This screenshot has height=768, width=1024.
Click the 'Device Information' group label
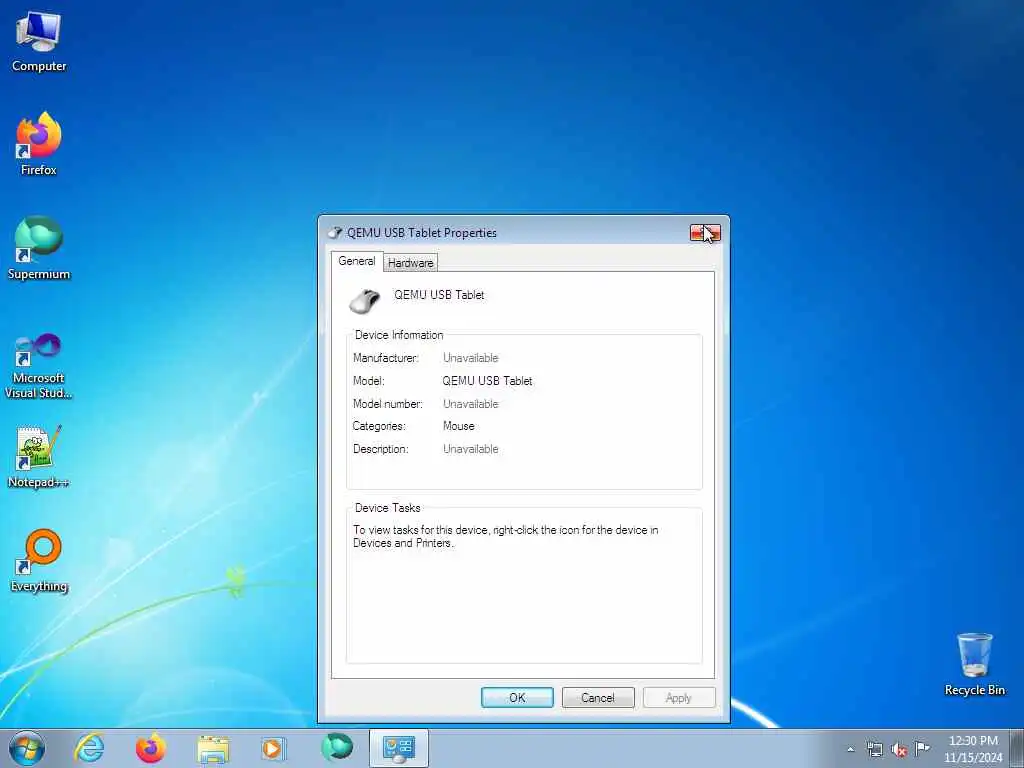(x=399, y=335)
